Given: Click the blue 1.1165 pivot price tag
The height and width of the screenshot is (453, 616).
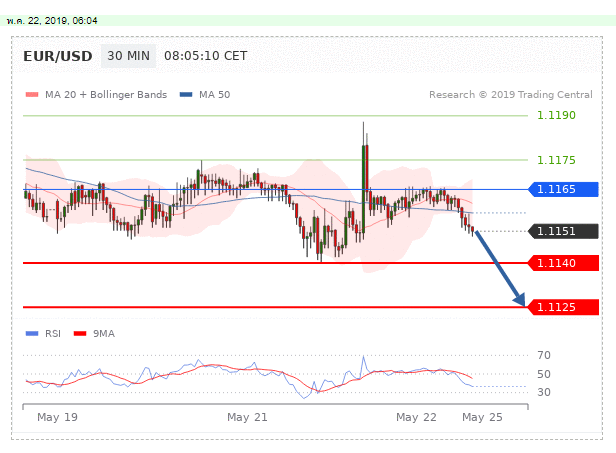Looking at the screenshot, I should point(563,189).
